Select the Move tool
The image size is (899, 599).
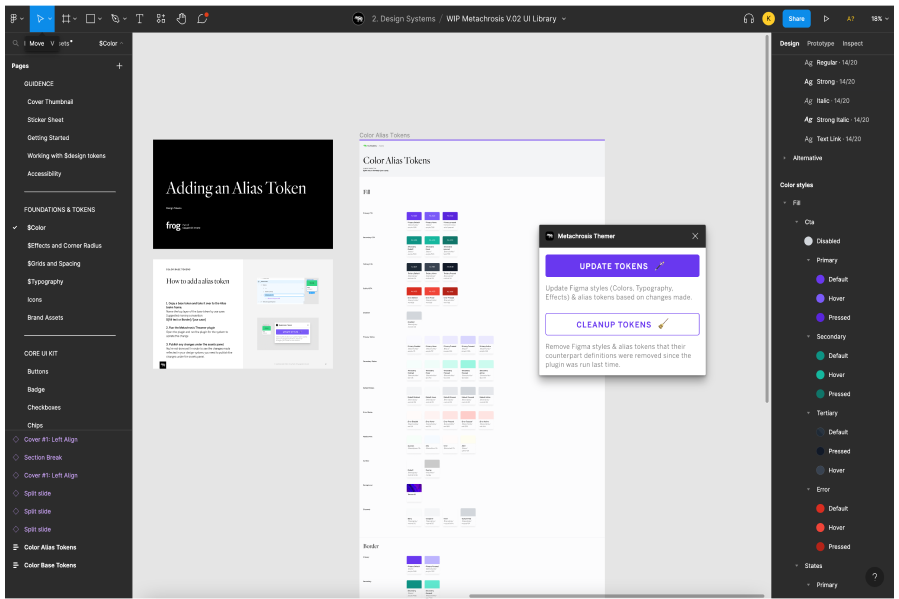[40, 18]
